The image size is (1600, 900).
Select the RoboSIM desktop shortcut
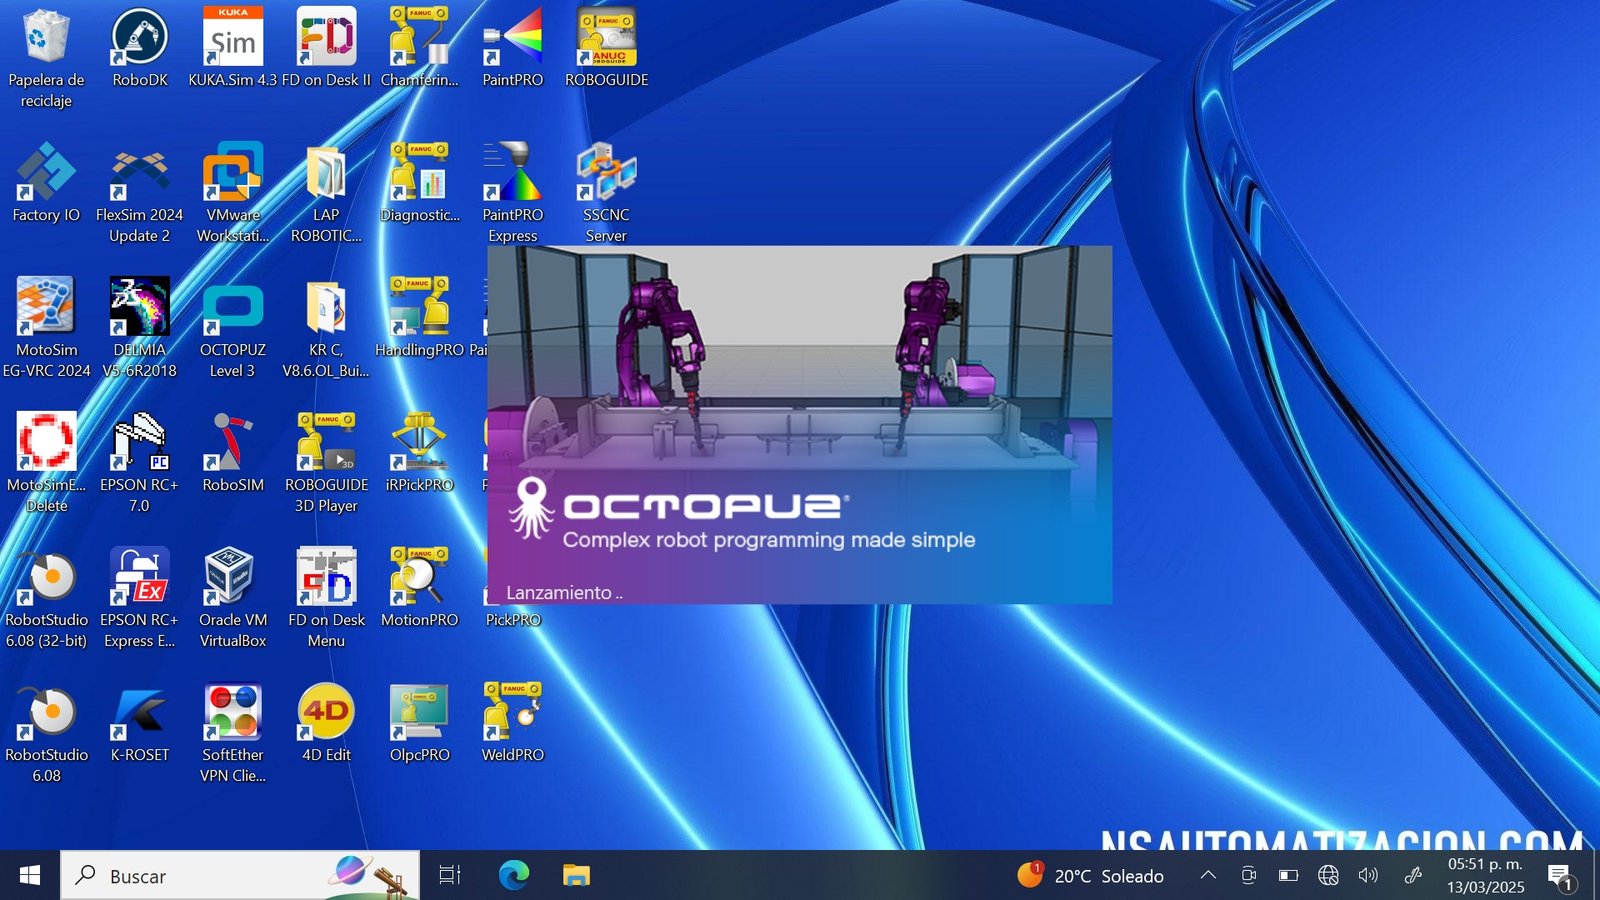click(x=233, y=453)
